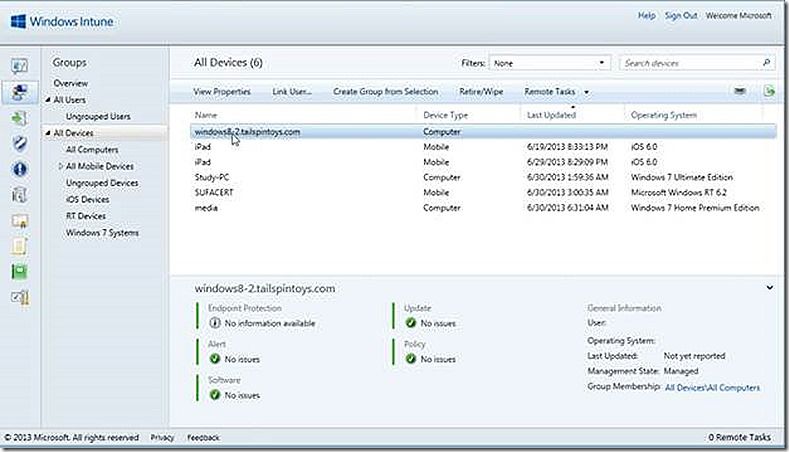Screen dimensions: 789x452
Task: Click the green check under Software
Action: [215, 395]
